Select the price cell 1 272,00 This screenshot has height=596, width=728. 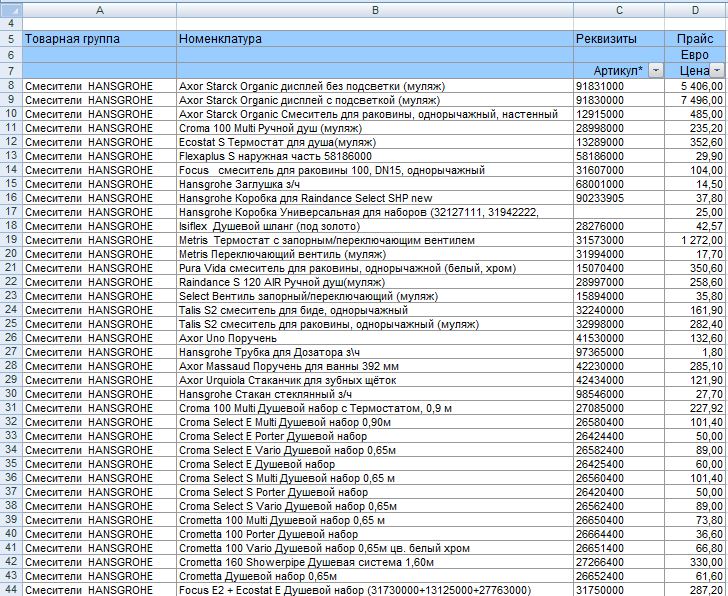pyautogui.click(x=696, y=240)
